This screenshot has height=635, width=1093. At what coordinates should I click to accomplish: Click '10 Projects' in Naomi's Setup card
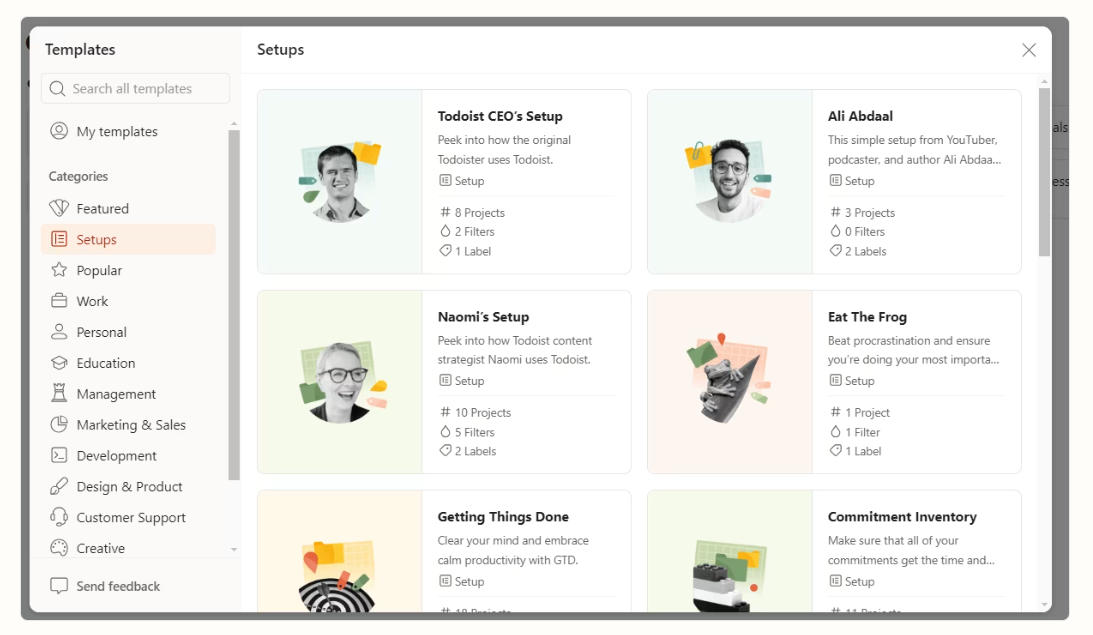point(483,413)
